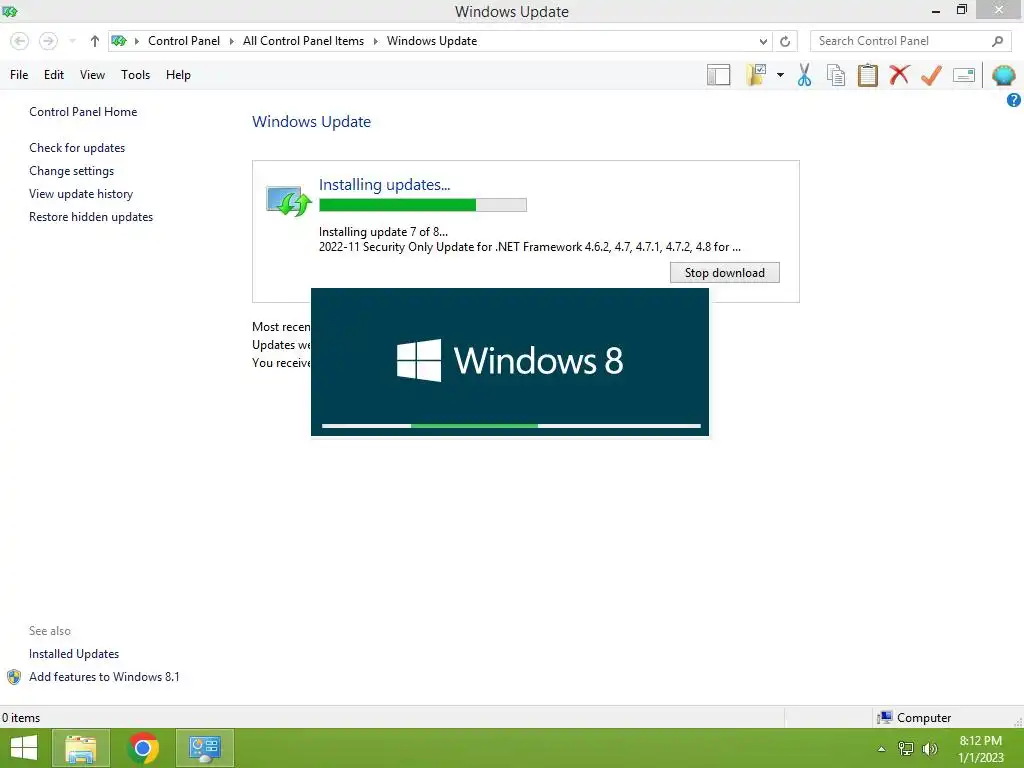The height and width of the screenshot is (768, 1024).
Task: Click the Windows 8 logo splash image
Action: click(x=509, y=361)
